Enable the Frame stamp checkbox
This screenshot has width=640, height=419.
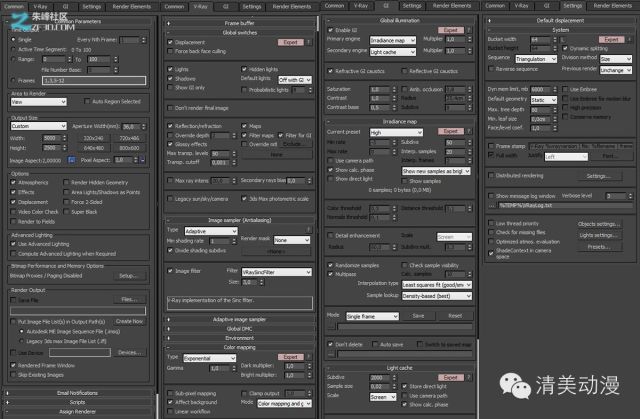[x=491, y=146]
